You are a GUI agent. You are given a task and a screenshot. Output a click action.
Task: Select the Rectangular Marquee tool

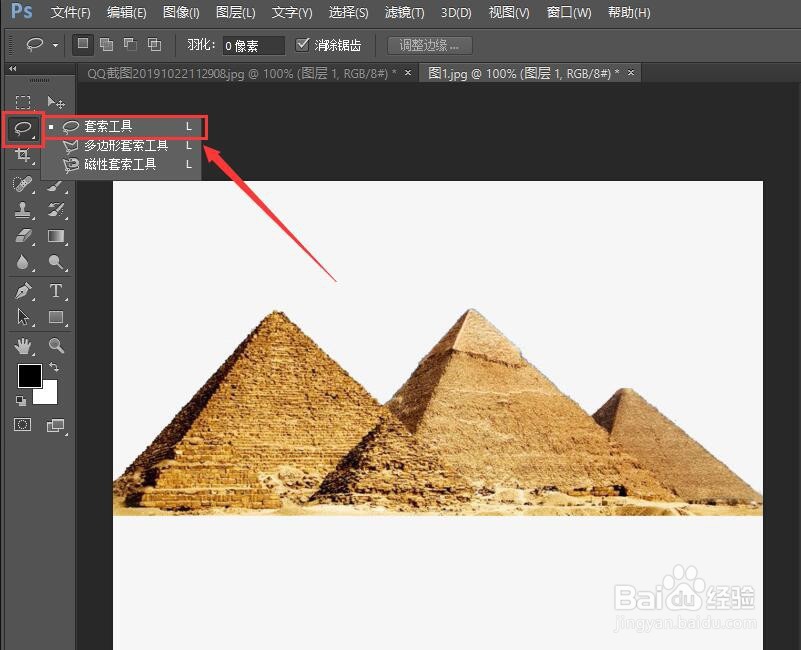click(x=24, y=102)
